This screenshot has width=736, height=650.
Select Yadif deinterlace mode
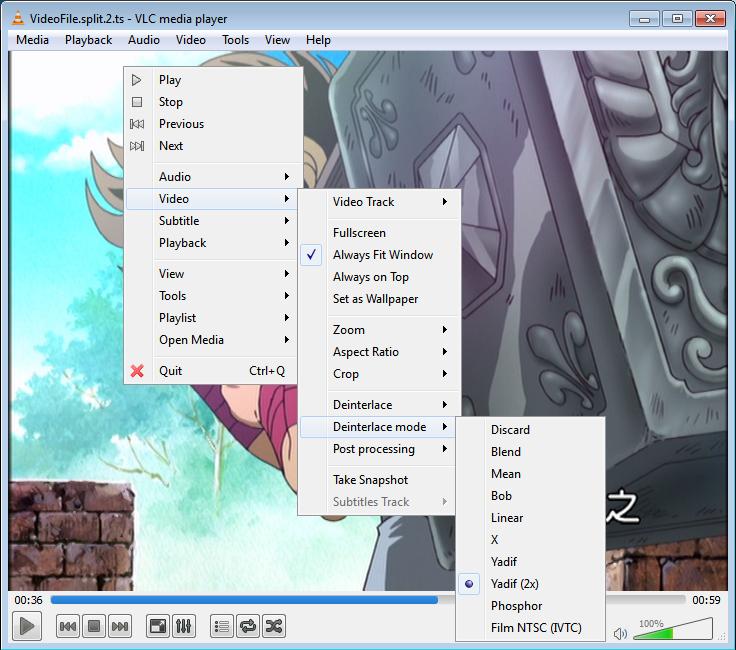click(530, 562)
